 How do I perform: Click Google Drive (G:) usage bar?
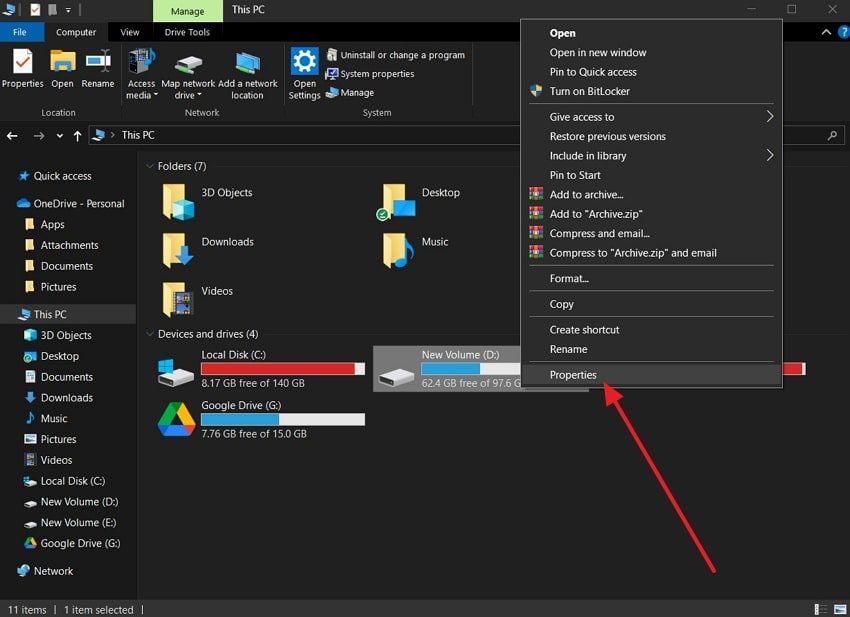pos(282,419)
